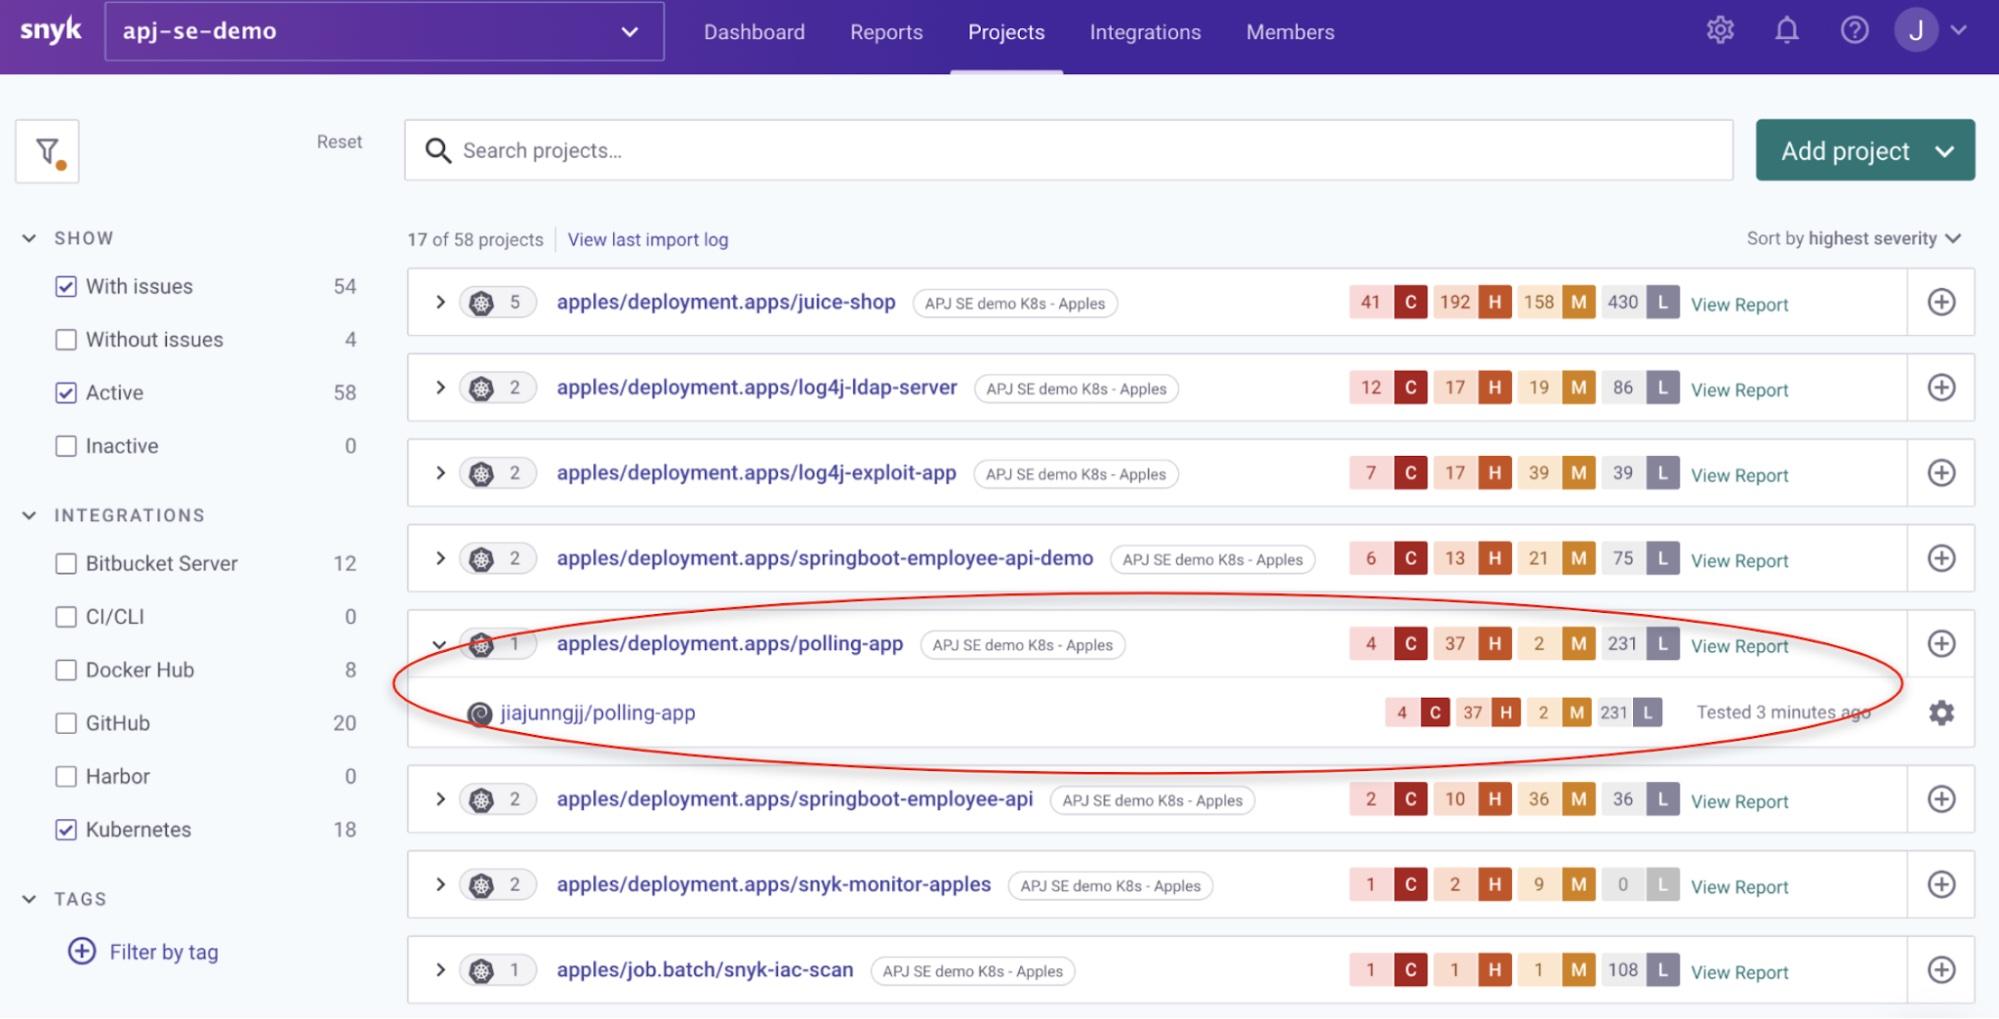Image resolution: width=1999 pixels, height=1019 pixels.
Task: Open the user menu chevron beside avatar
Action: [x=1959, y=31]
